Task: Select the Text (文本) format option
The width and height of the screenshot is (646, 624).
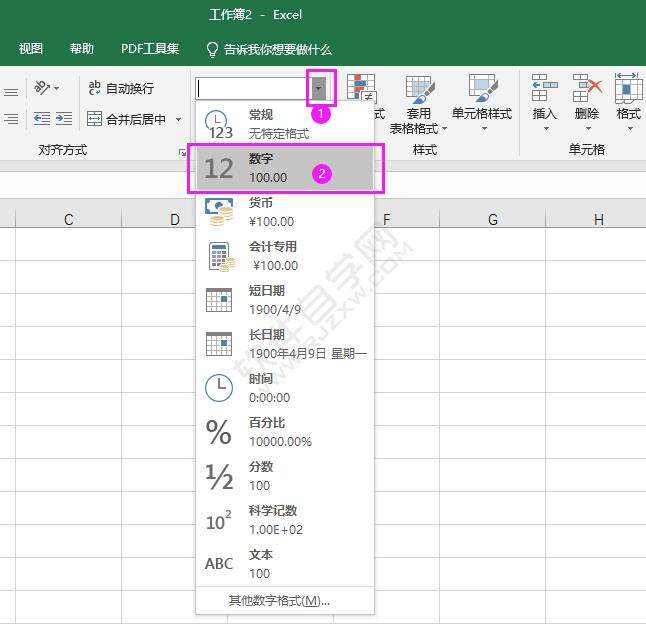Action: pos(285,564)
